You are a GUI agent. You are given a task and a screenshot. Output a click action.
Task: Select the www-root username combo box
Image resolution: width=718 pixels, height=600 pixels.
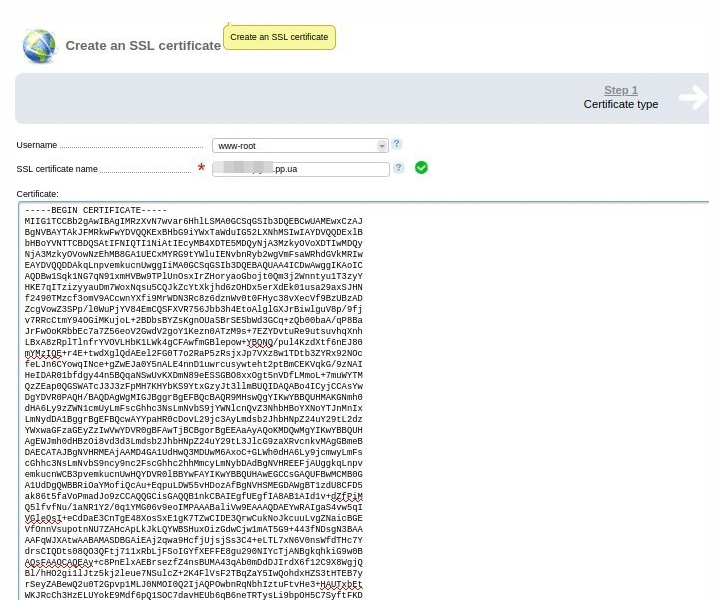point(295,146)
